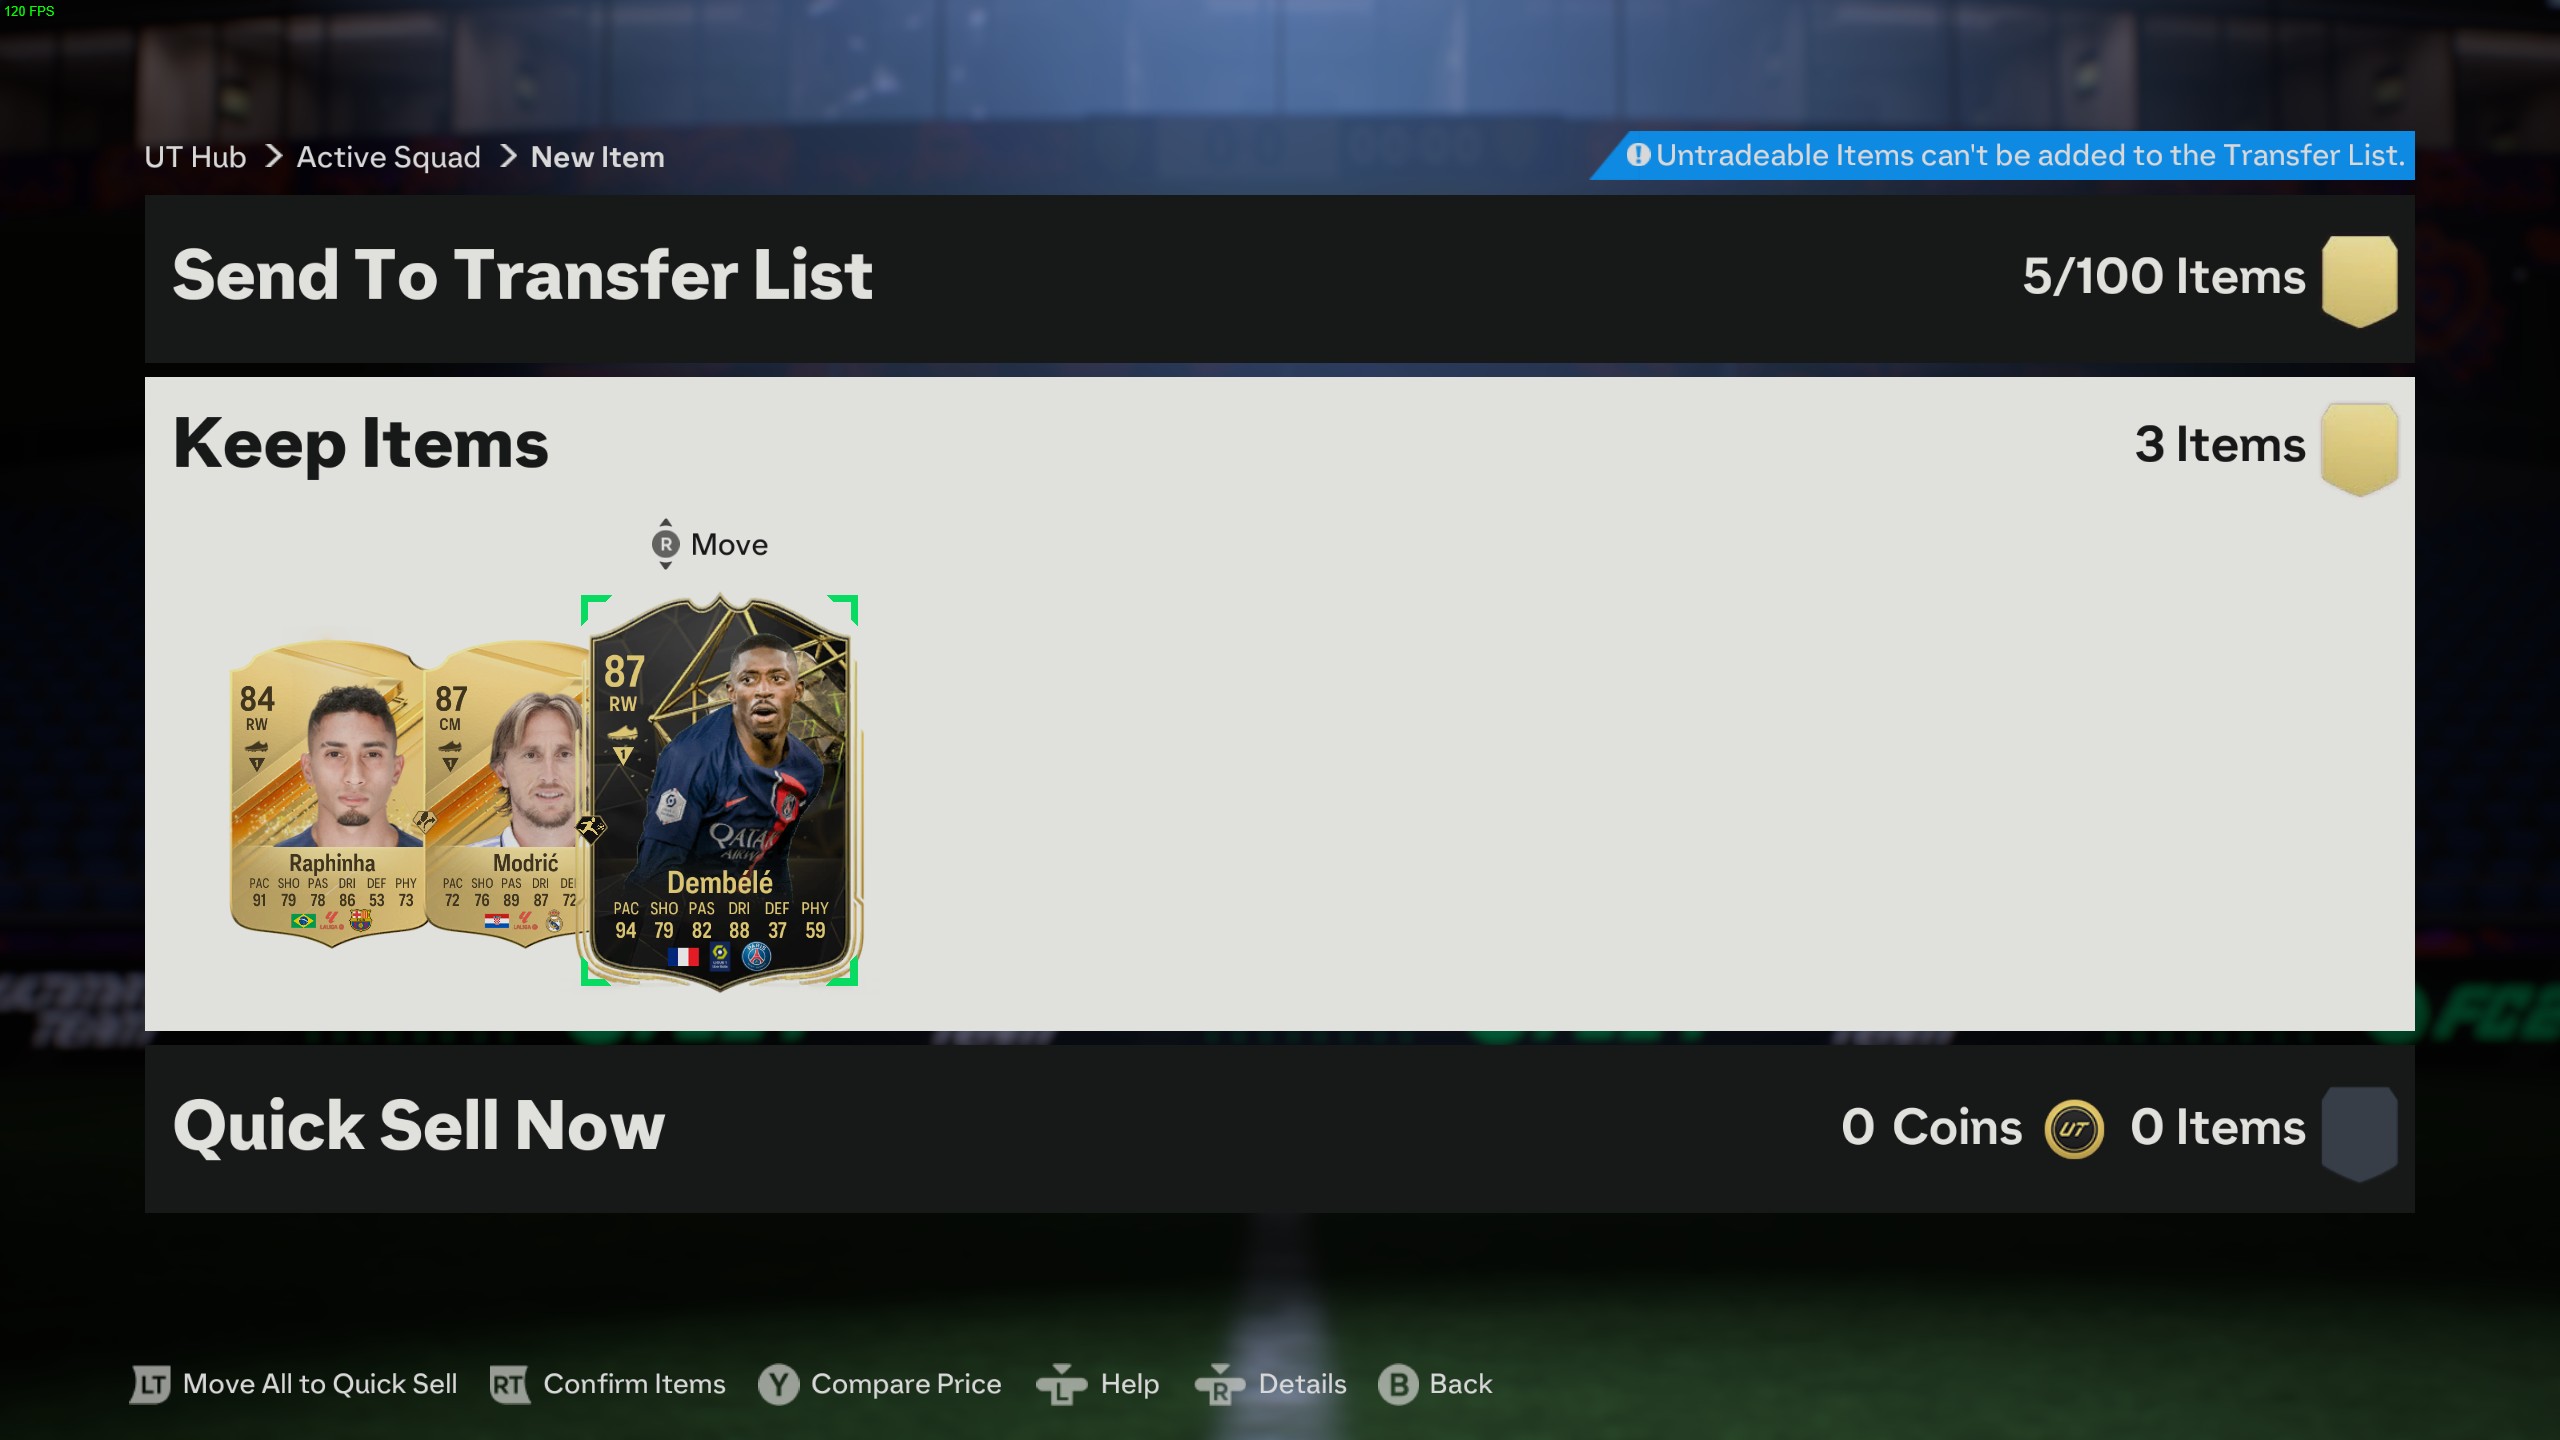Viewport: 2560px width, 1440px height.
Task: Click the gold card icon beside 3 Items
Action: pyautogui.click(x=2359, y=449)
